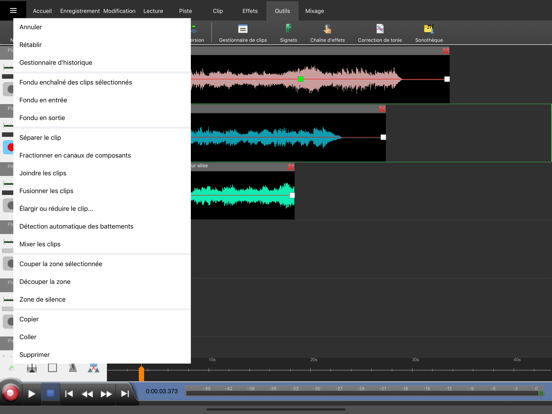This screenshot has height=414, width=552.
Task: Click the mixer icon beside the empty square
Action: point(32,368)
